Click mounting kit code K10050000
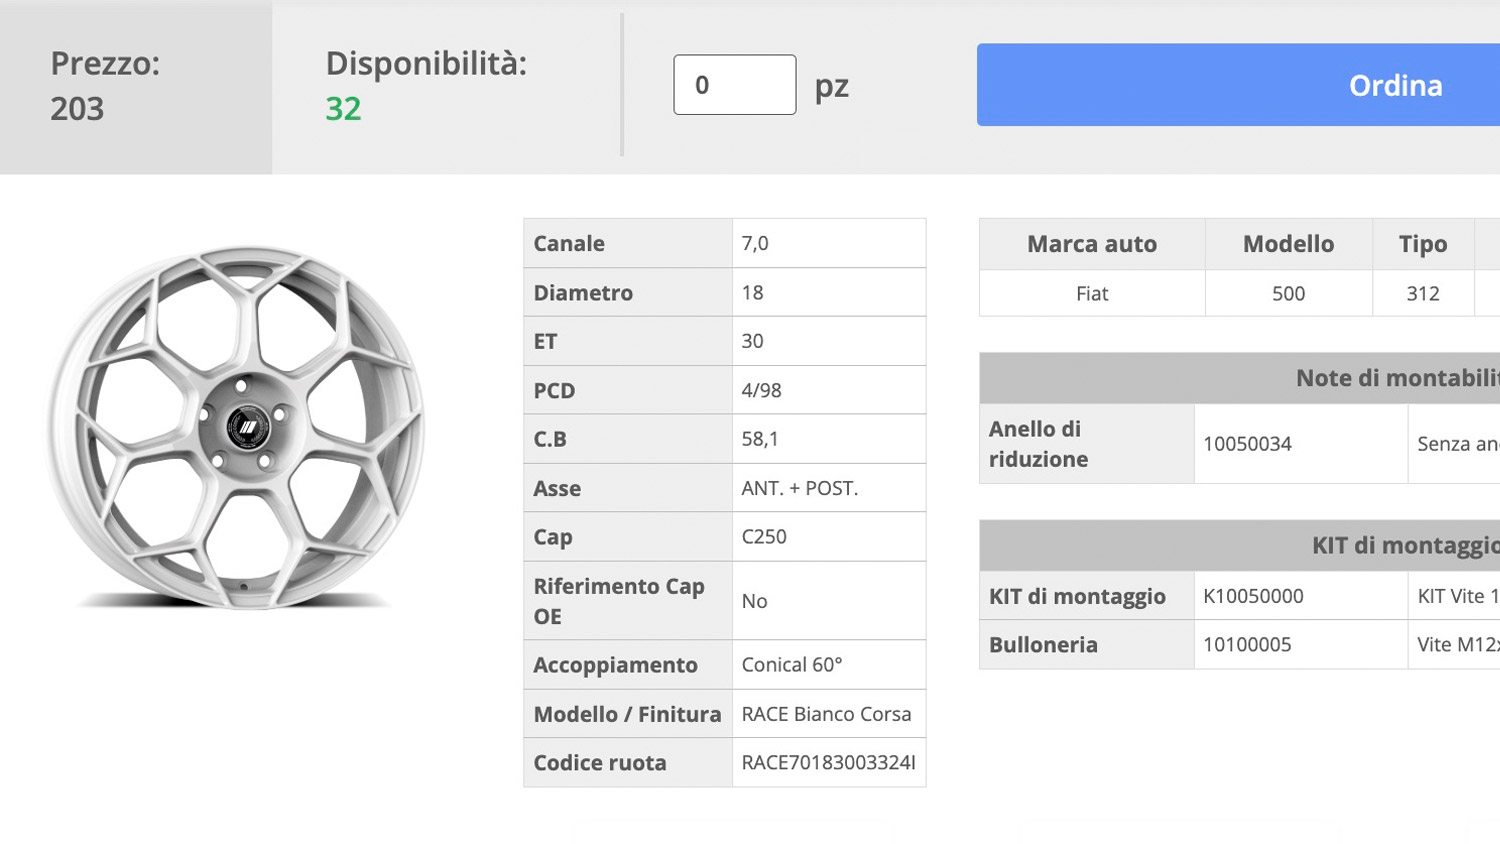Viewport: 1500px width, 844px height. 1253,596
